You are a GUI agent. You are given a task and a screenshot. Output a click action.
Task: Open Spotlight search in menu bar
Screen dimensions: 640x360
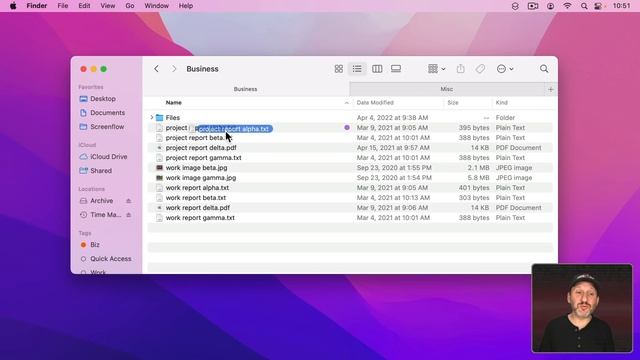[x=584, y=6]
